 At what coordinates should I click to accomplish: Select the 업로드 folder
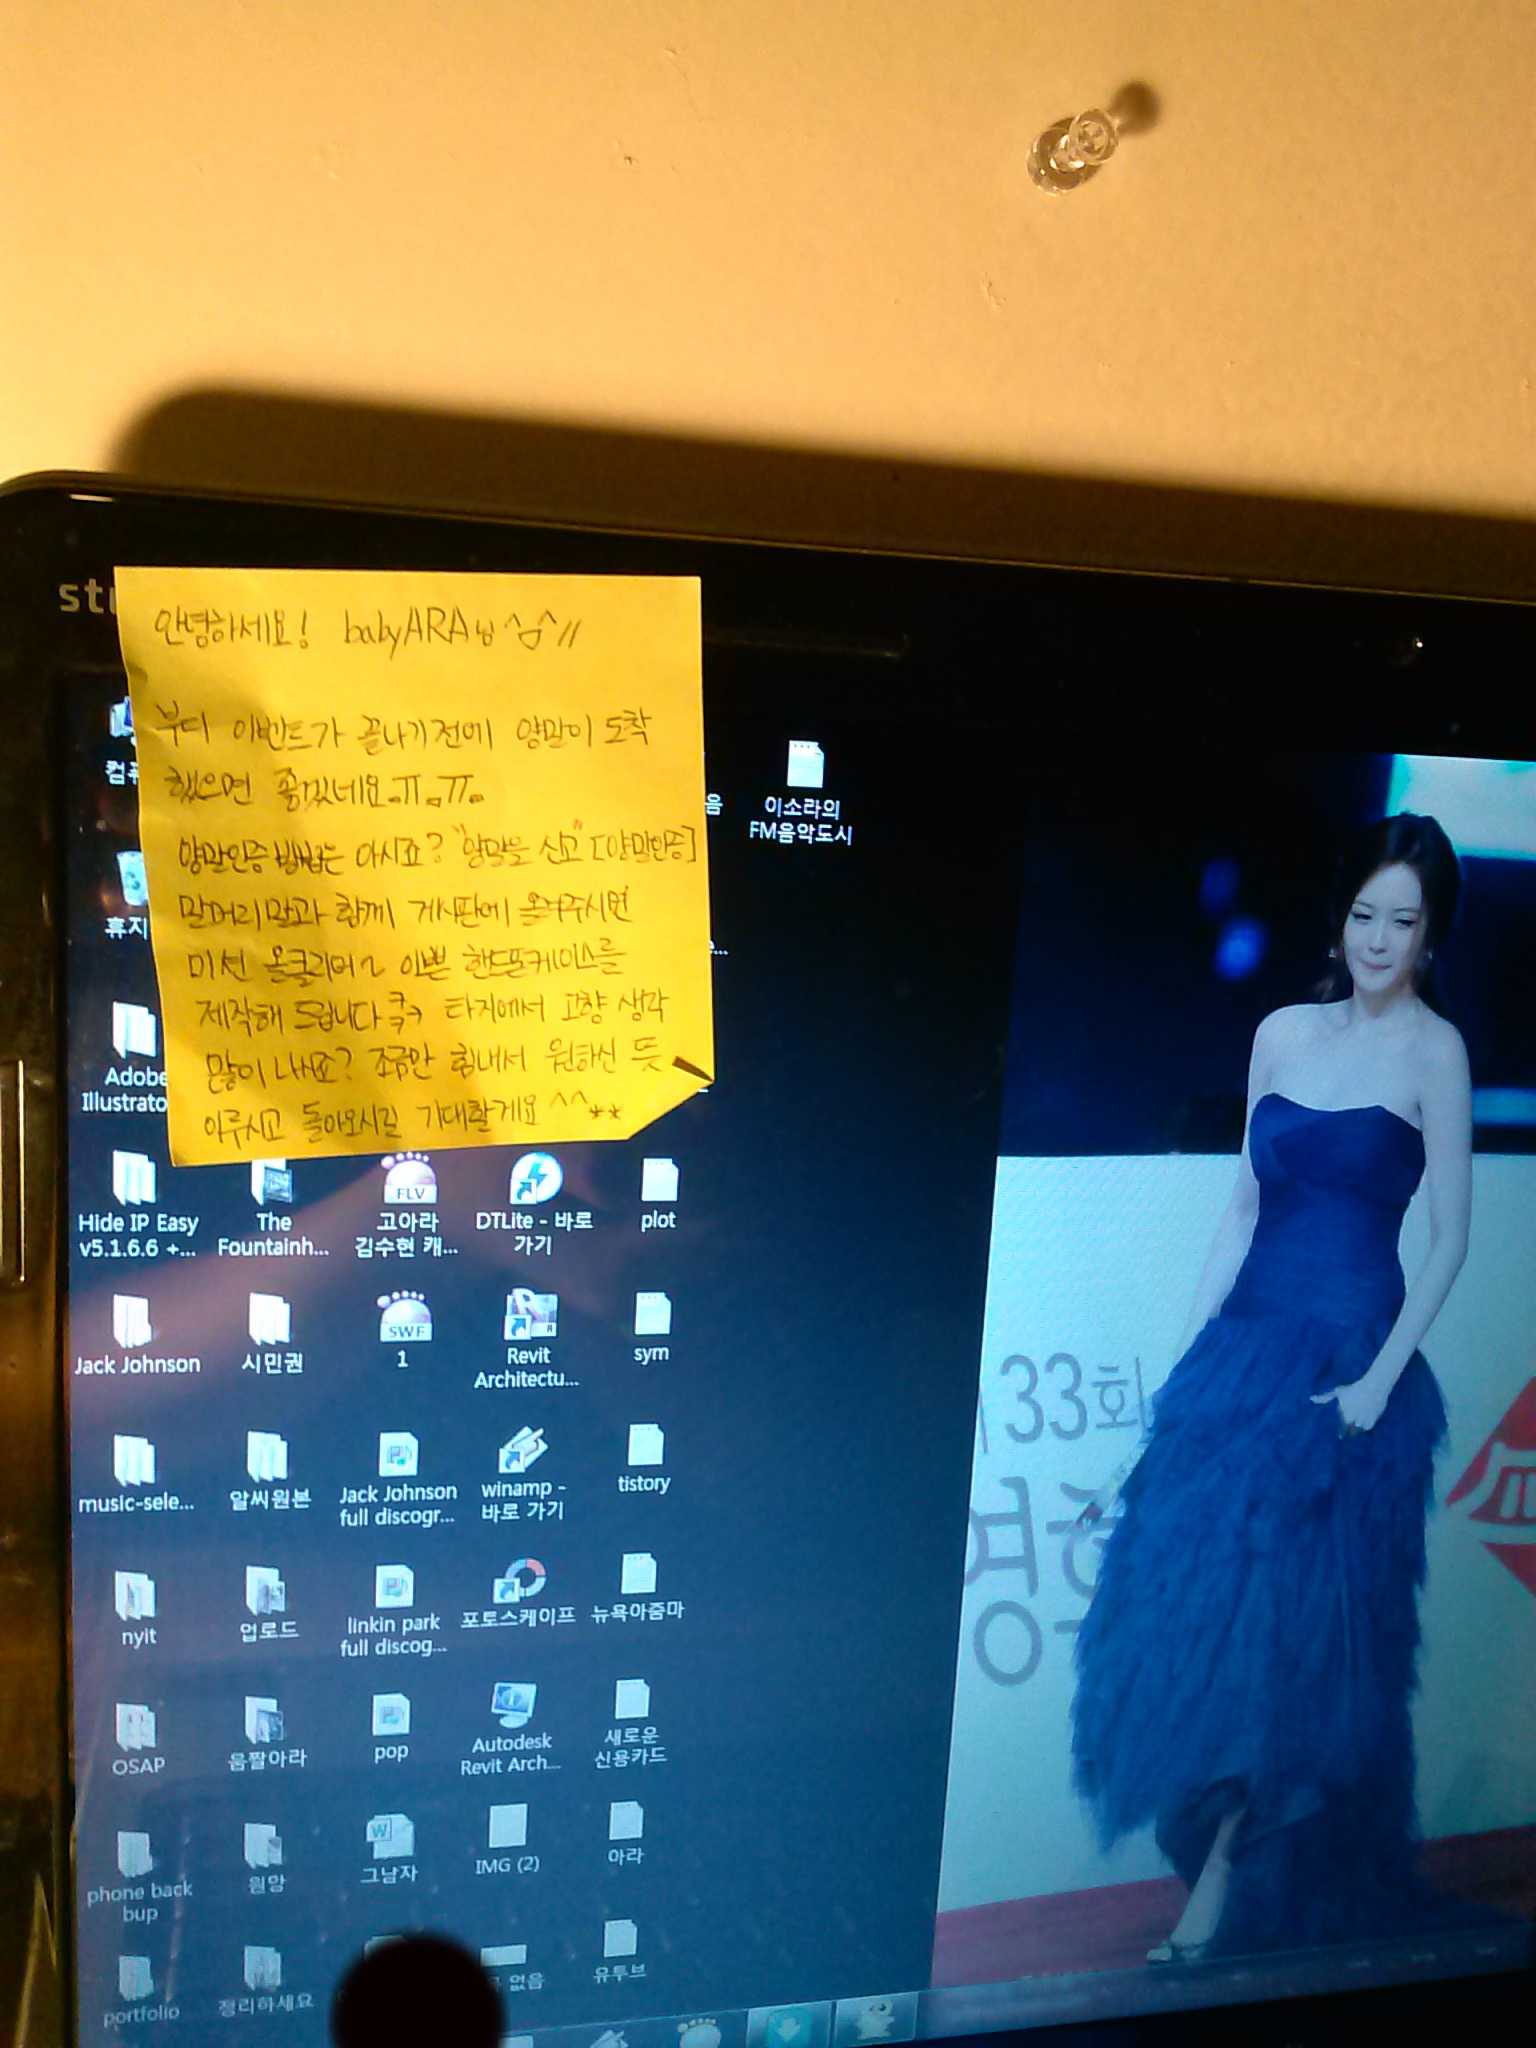(x=268, y=1603)
